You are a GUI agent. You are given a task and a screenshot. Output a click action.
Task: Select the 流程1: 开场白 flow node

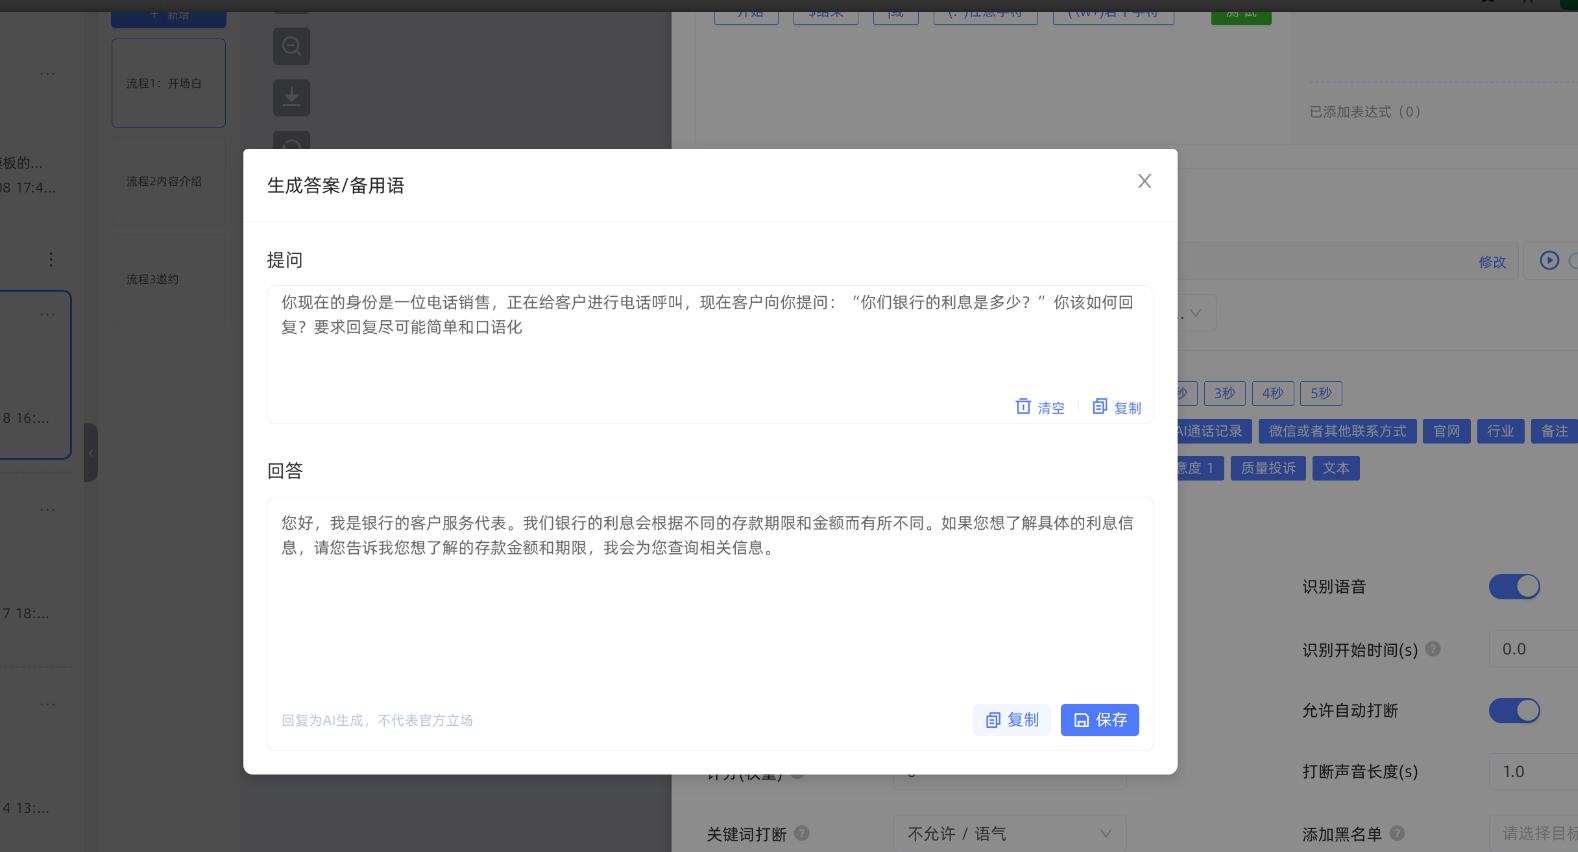coord(168,83)
